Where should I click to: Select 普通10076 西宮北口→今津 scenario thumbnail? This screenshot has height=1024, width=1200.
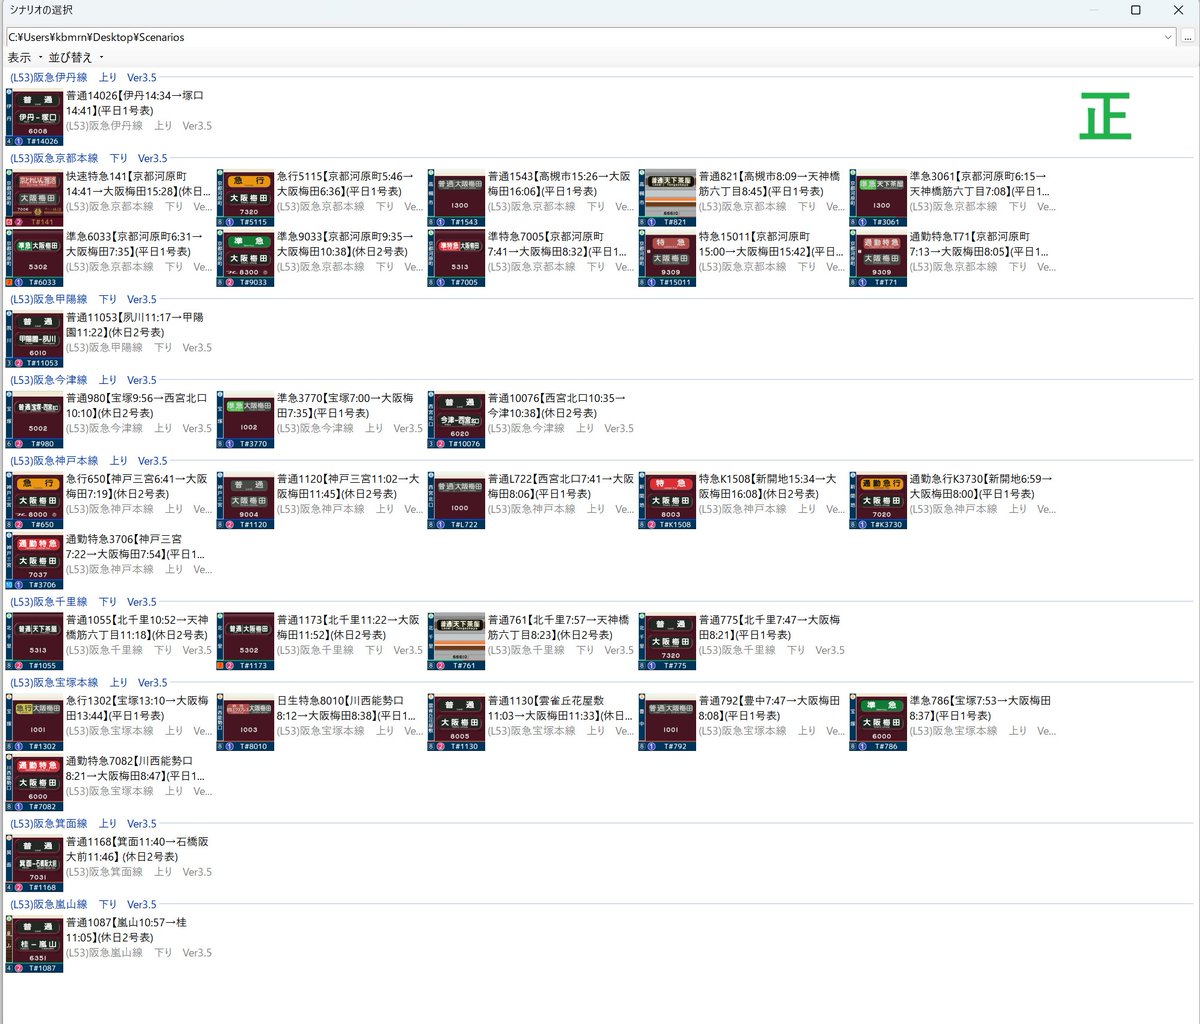pos(456,420)
